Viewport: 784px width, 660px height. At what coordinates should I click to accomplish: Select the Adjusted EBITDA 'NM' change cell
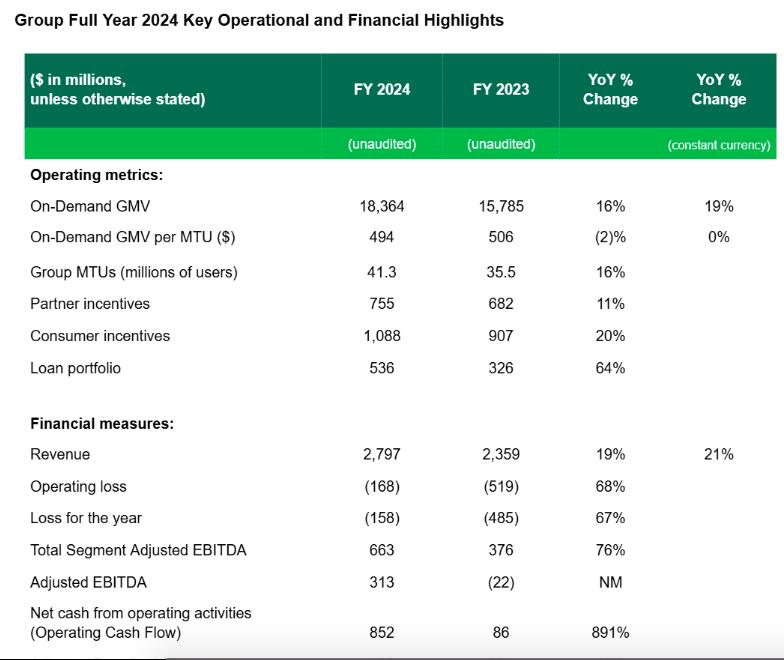point(610,582)
